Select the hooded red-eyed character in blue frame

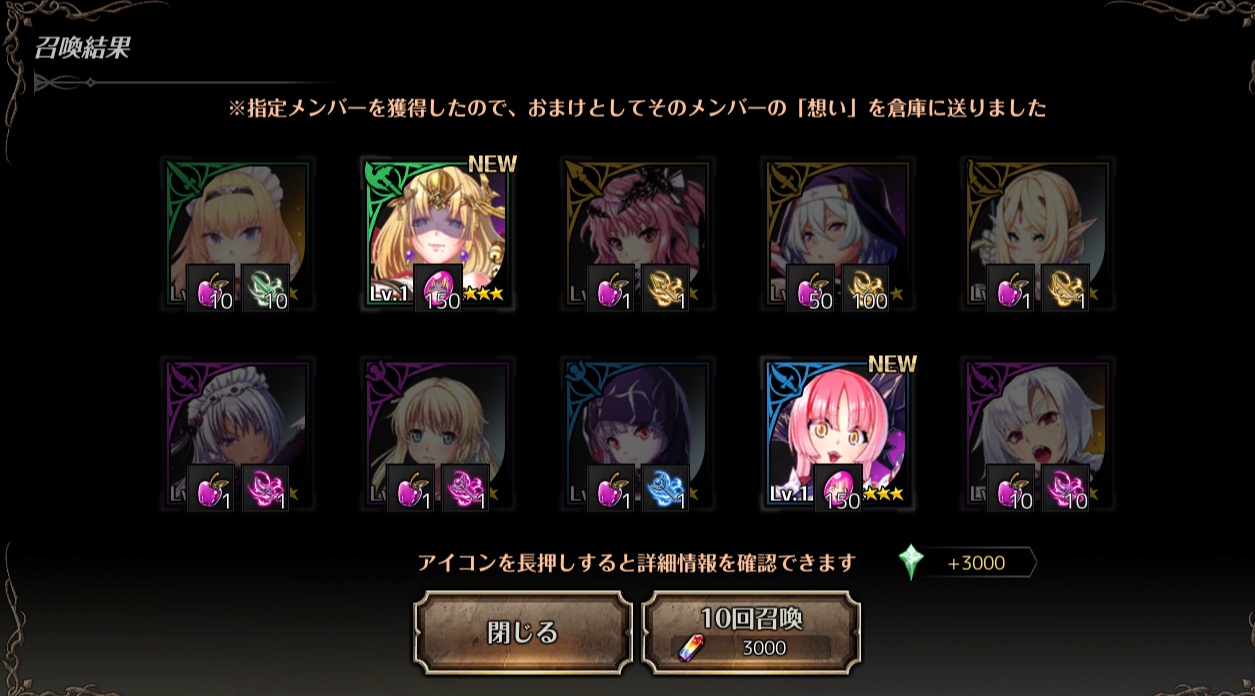click(x=638, y=434)
